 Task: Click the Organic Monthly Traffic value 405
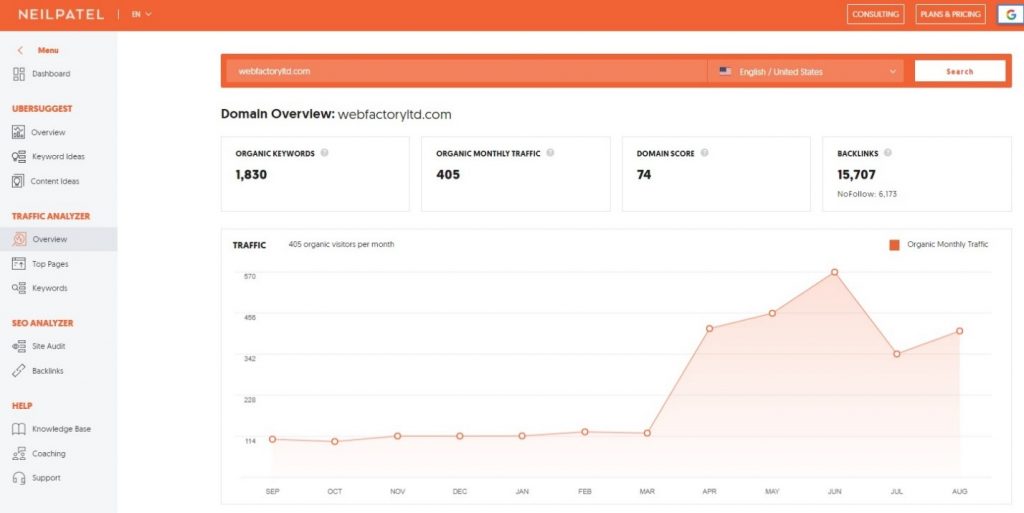click(448, 174)
